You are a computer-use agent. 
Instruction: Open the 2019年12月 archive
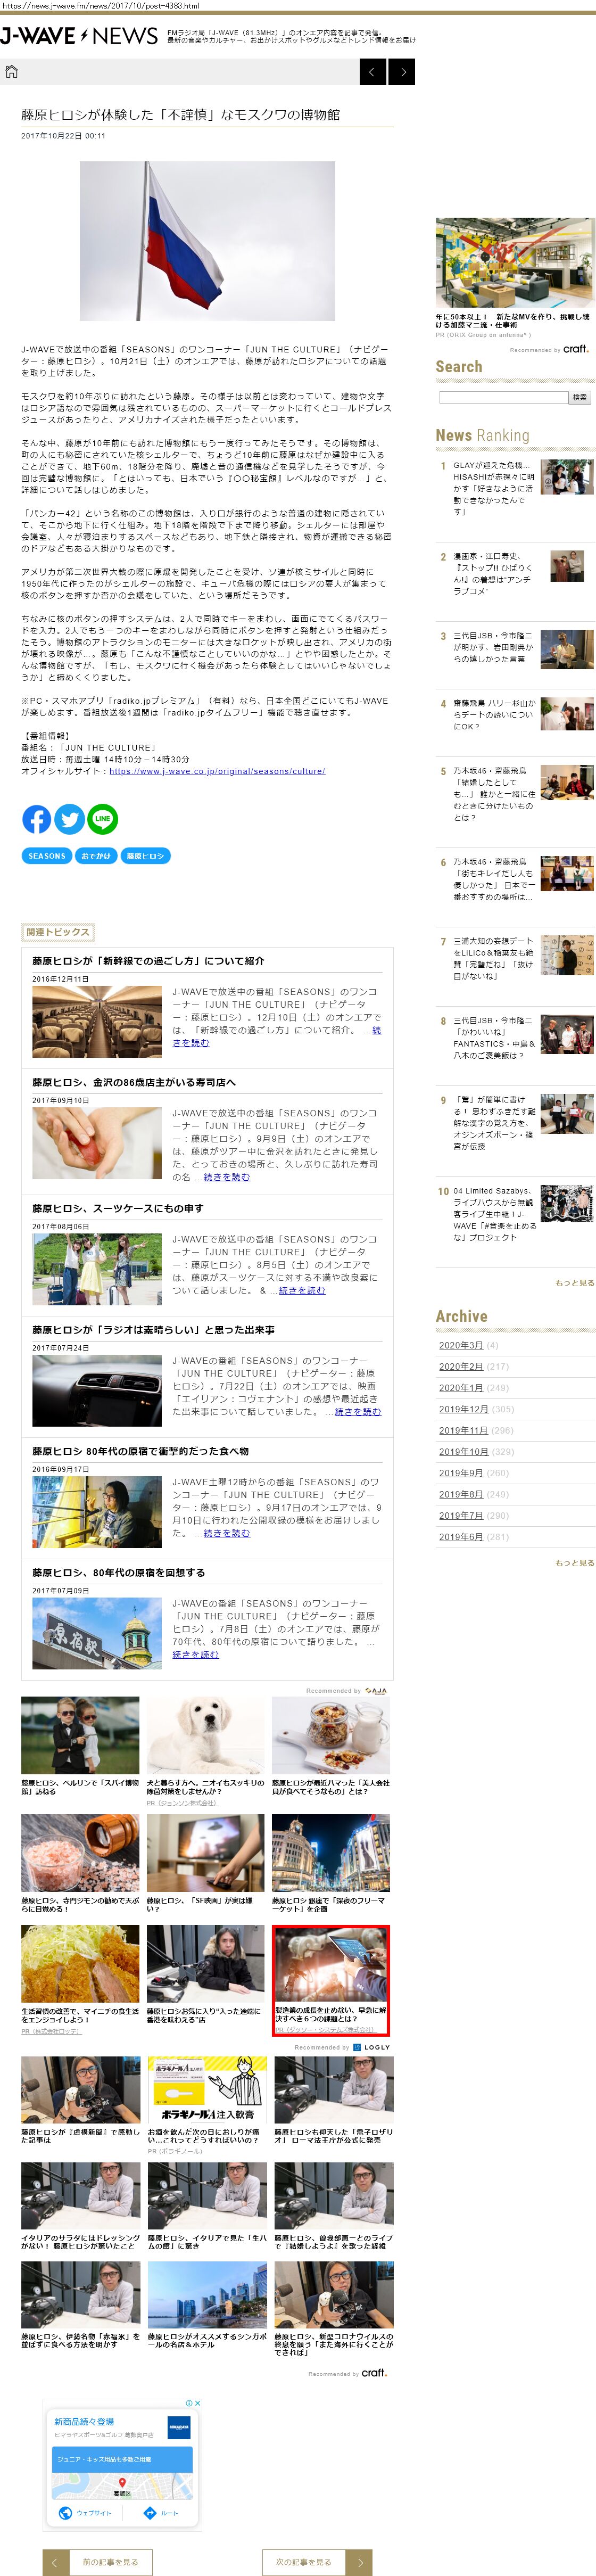pos(463,1409)
